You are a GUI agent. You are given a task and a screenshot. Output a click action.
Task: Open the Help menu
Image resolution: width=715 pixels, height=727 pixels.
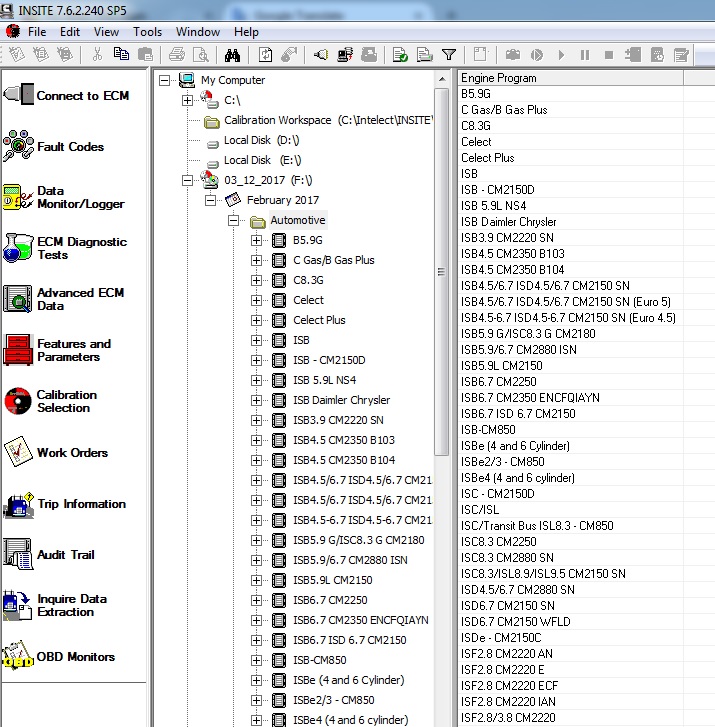(246, 32)
